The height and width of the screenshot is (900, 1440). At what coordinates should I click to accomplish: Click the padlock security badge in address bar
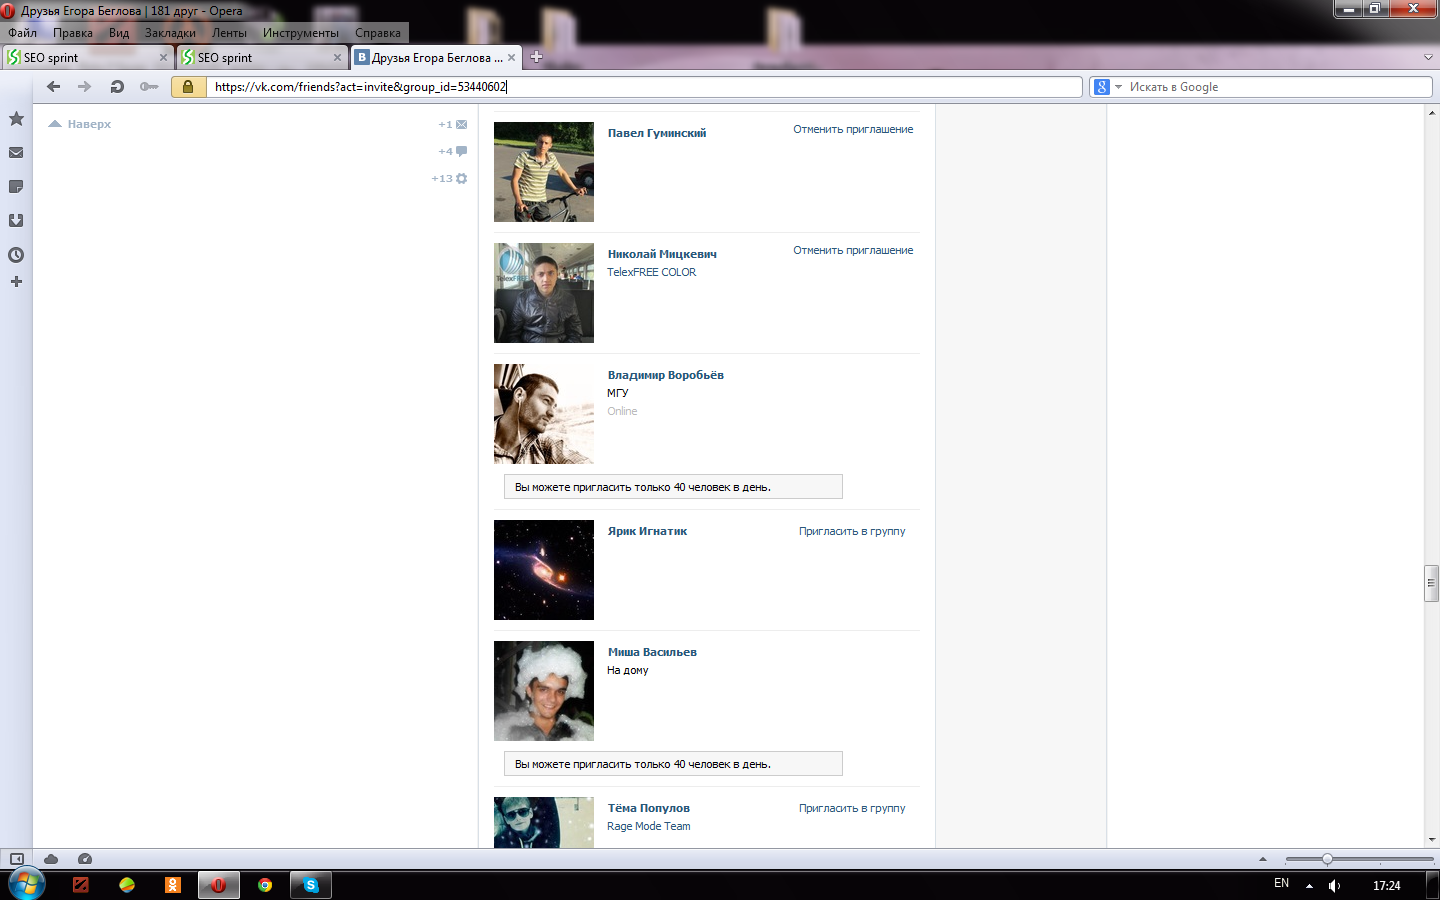click(188, 87)
